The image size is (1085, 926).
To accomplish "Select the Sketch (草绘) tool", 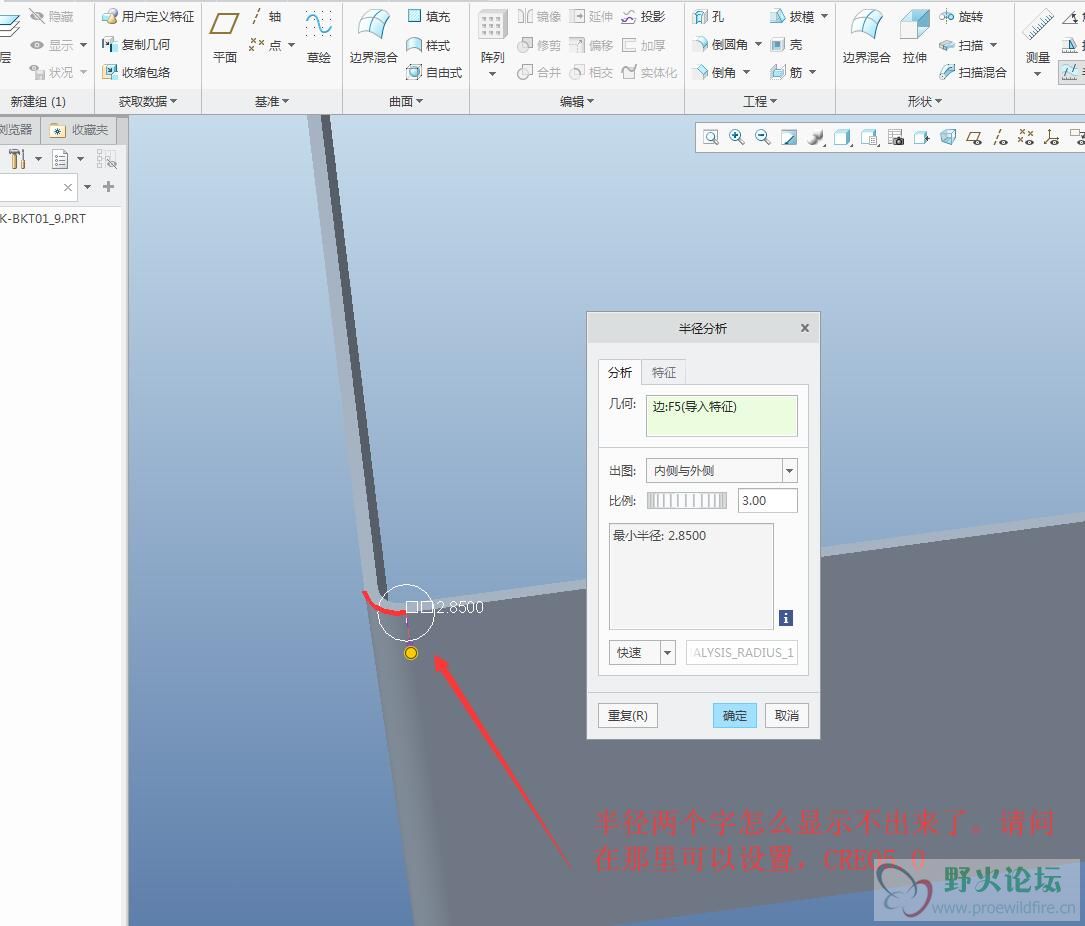I will click(x=319, y=38).
